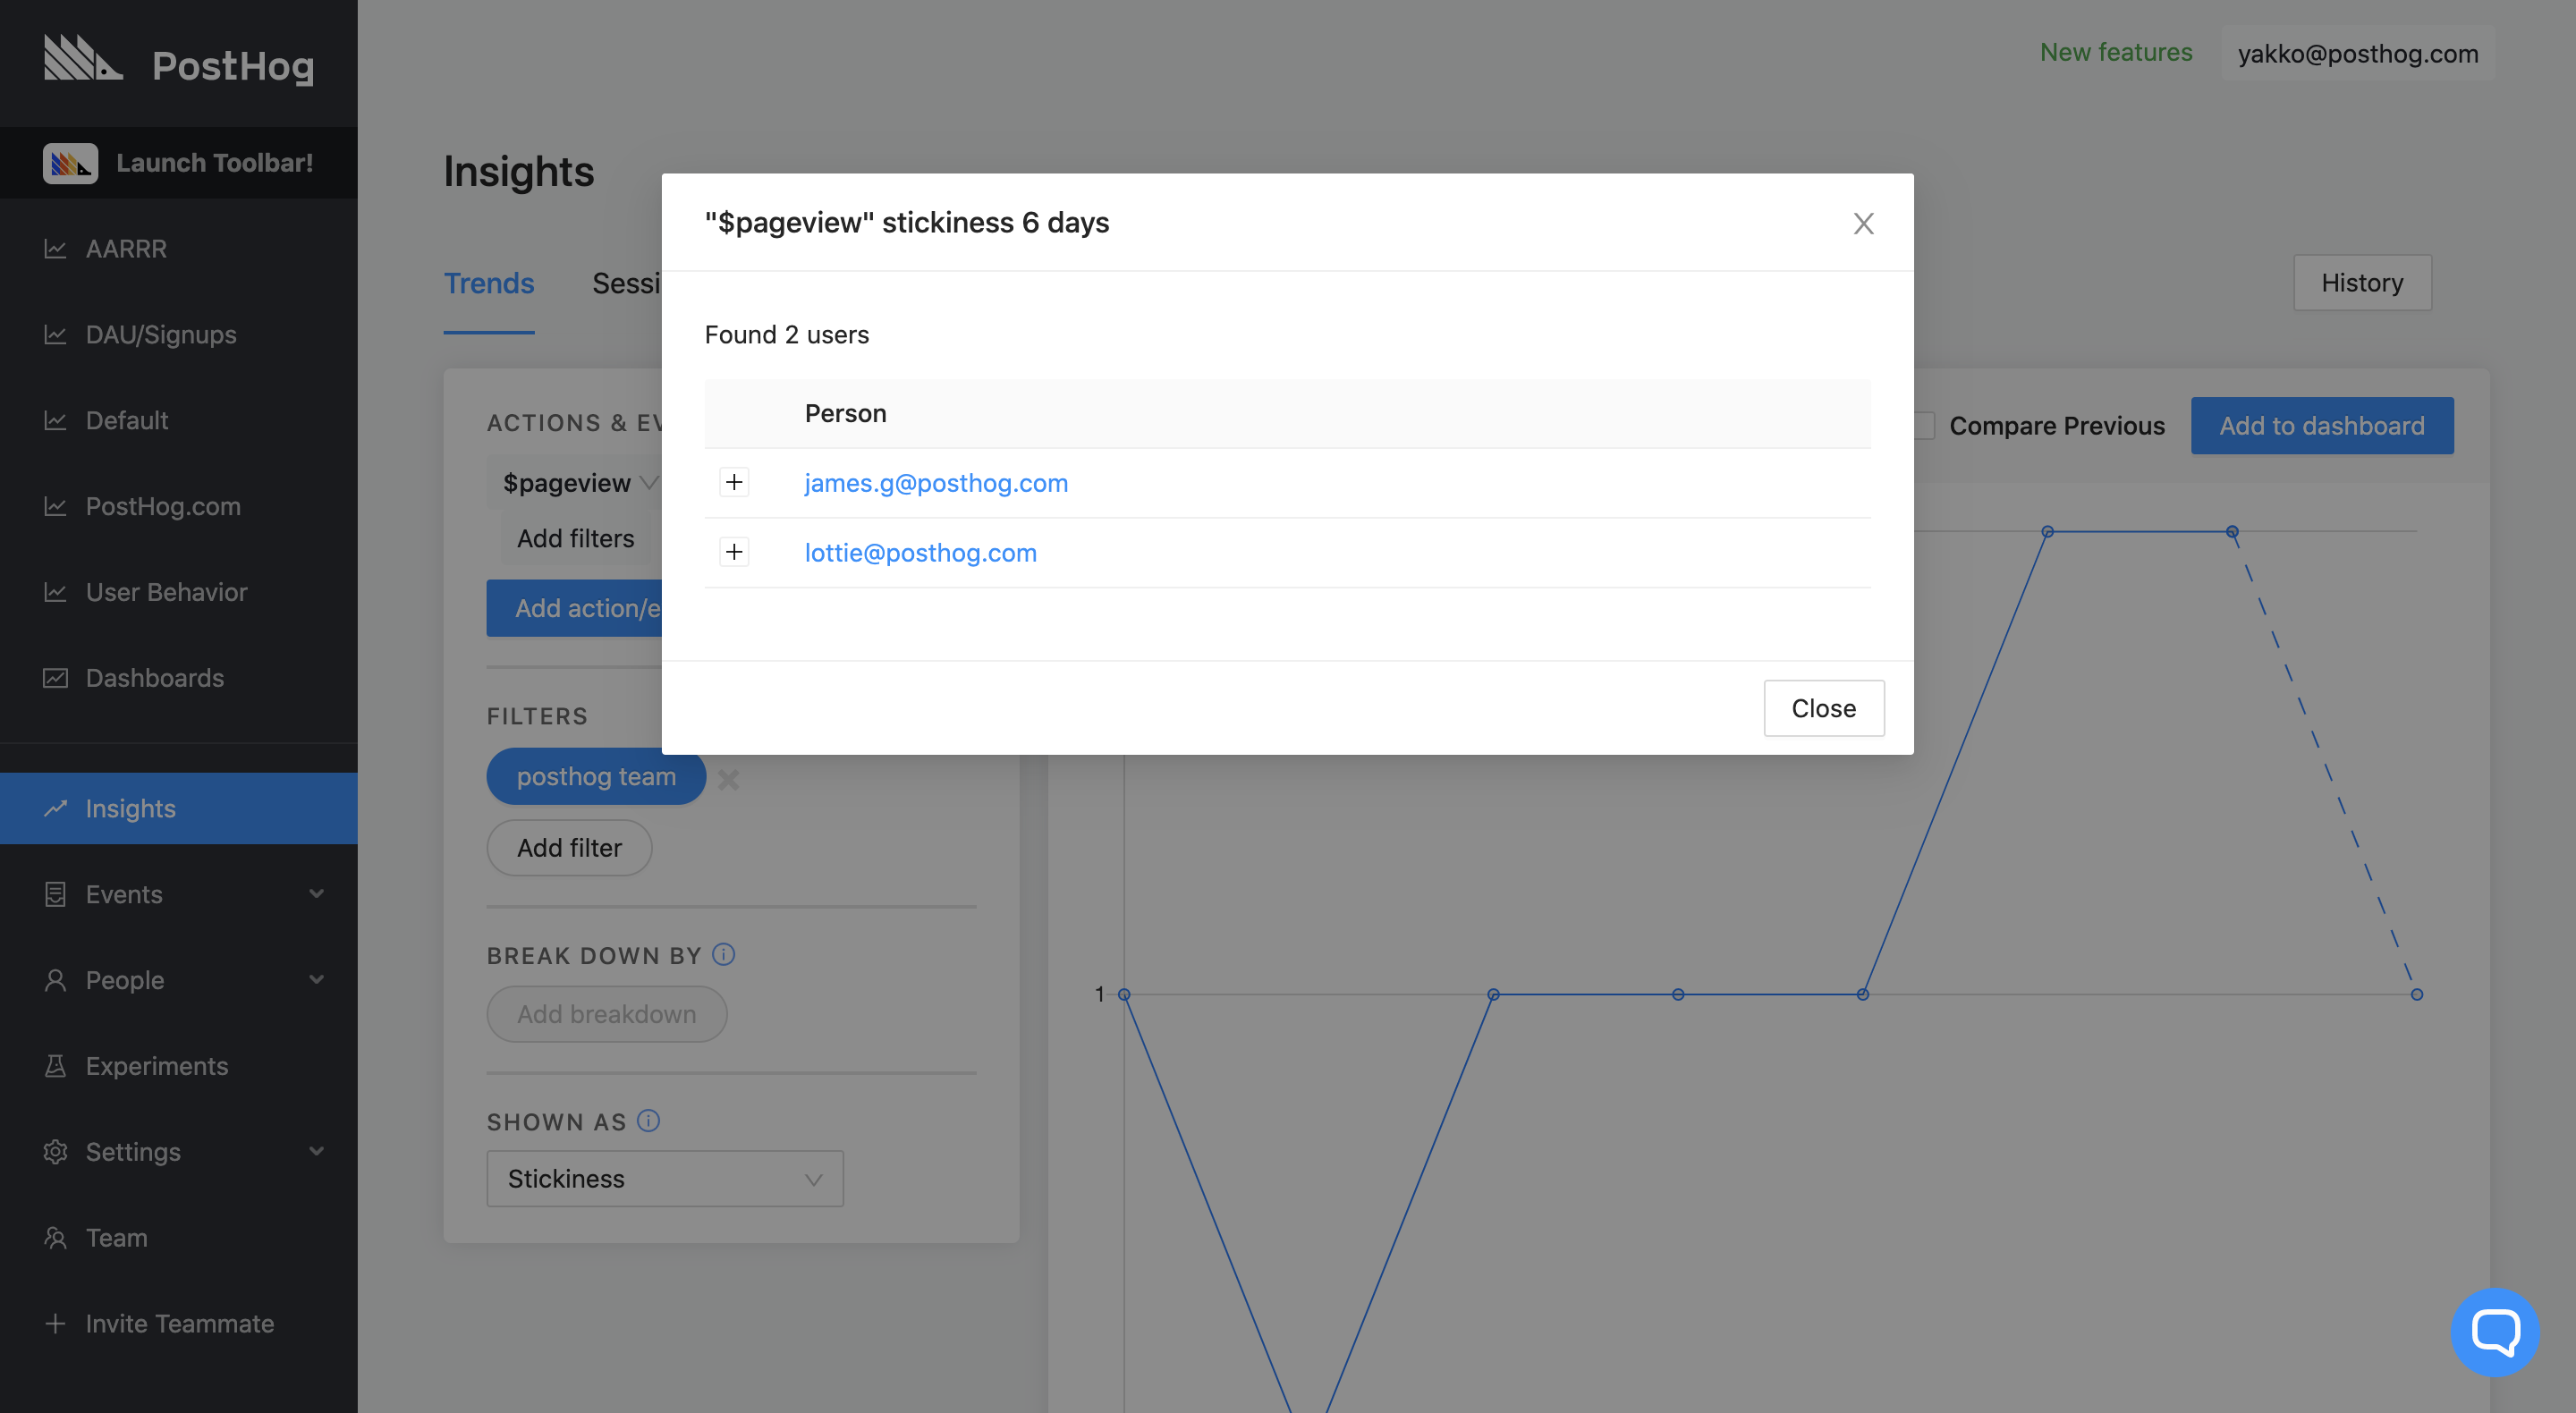Open Dashboards from sidebar icon
This screenshot has height=1413, width=2576.
click(55, 678)
